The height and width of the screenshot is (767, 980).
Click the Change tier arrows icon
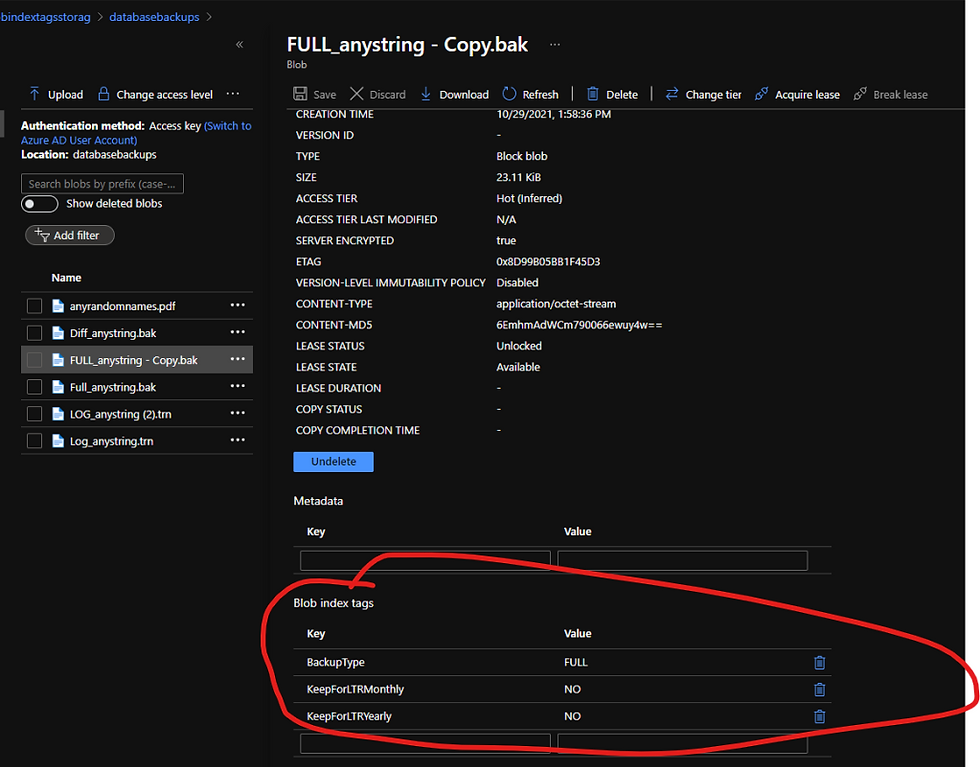tap(672, 94)
